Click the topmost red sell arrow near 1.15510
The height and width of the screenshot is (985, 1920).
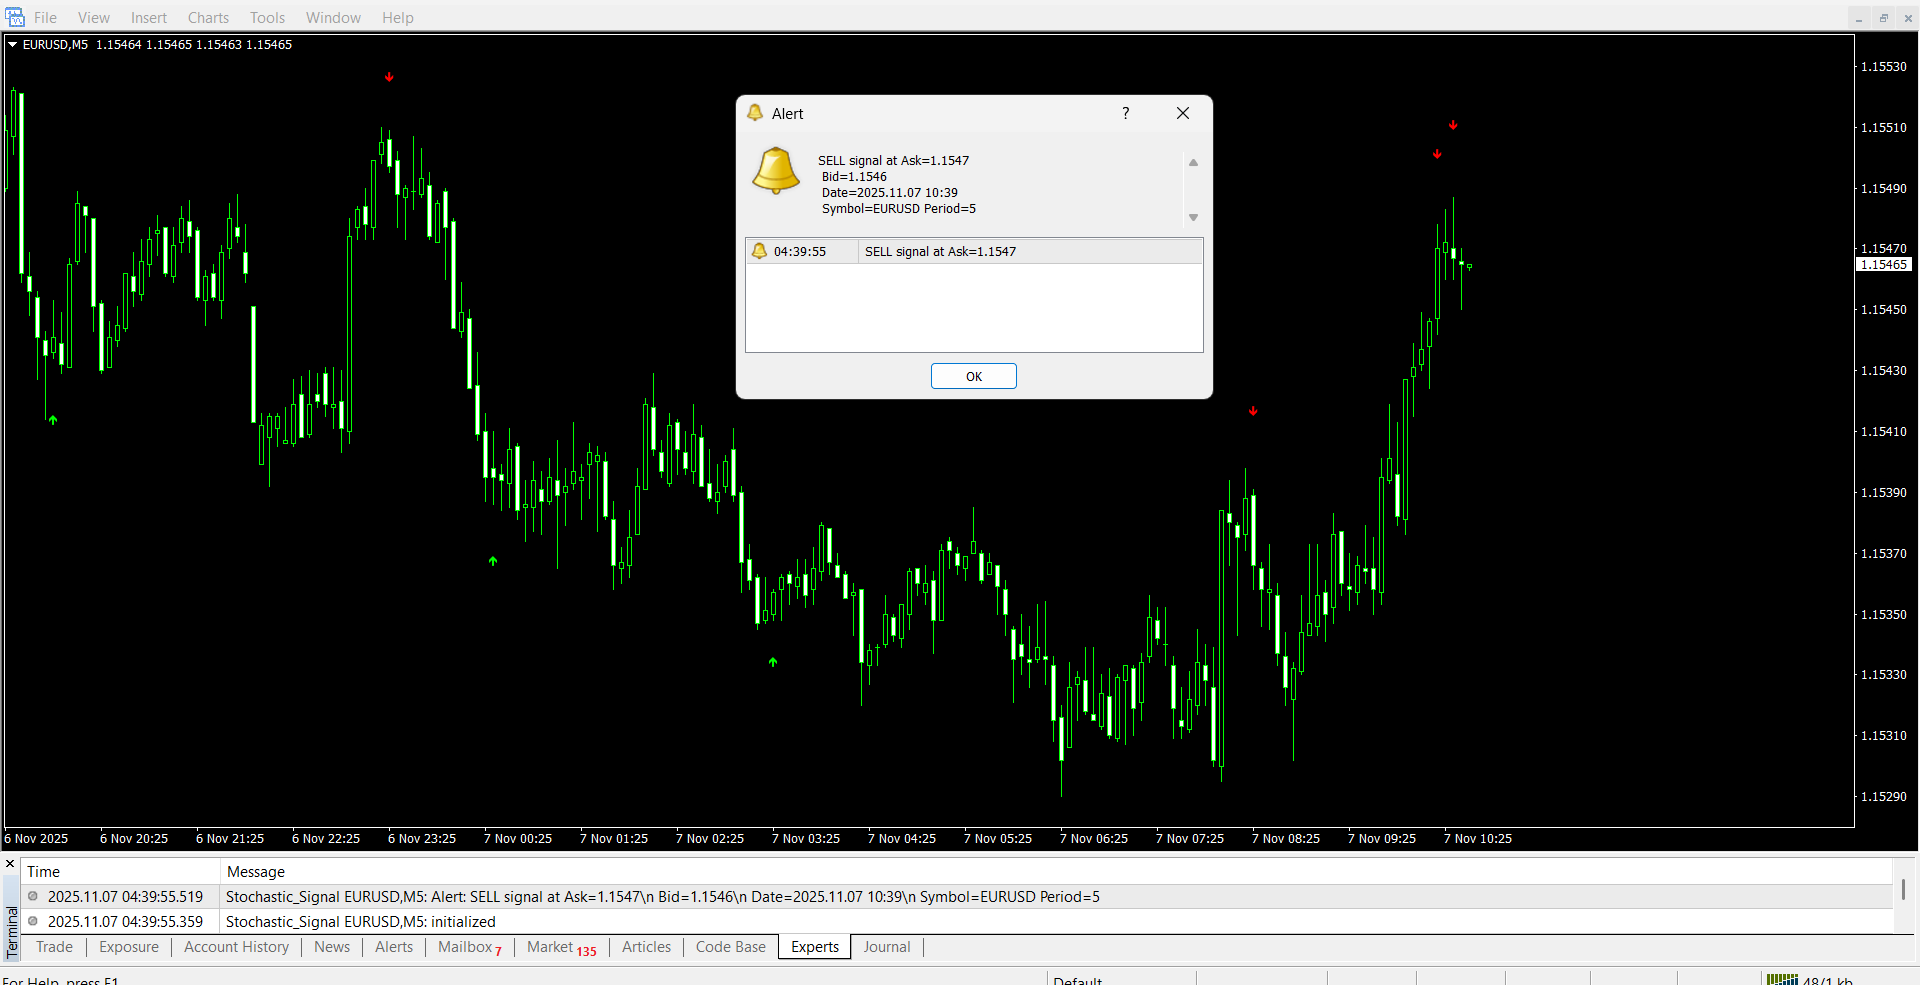pos(1453,125)
